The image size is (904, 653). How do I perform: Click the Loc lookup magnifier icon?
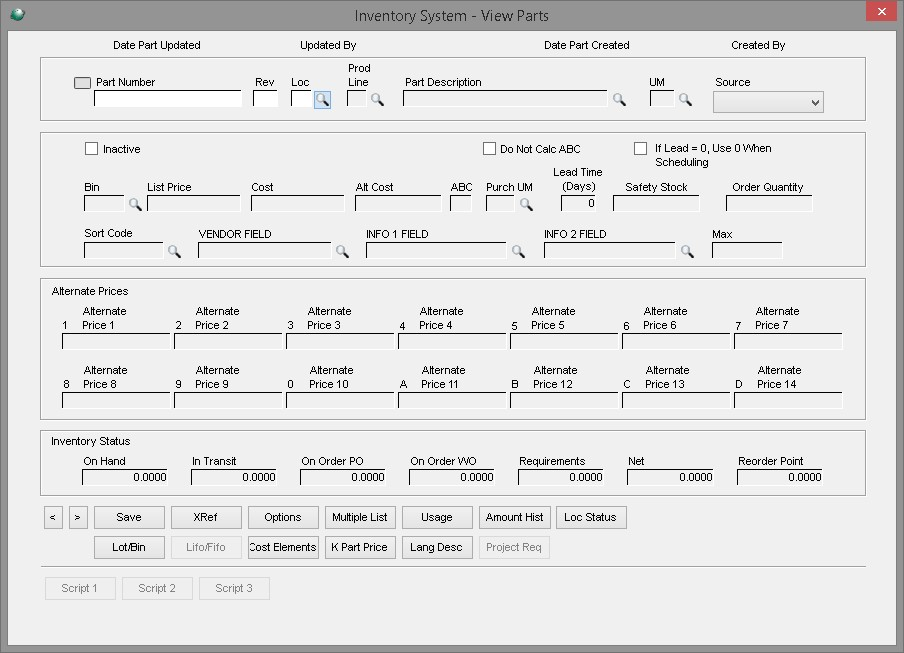[x=322, y=100]
